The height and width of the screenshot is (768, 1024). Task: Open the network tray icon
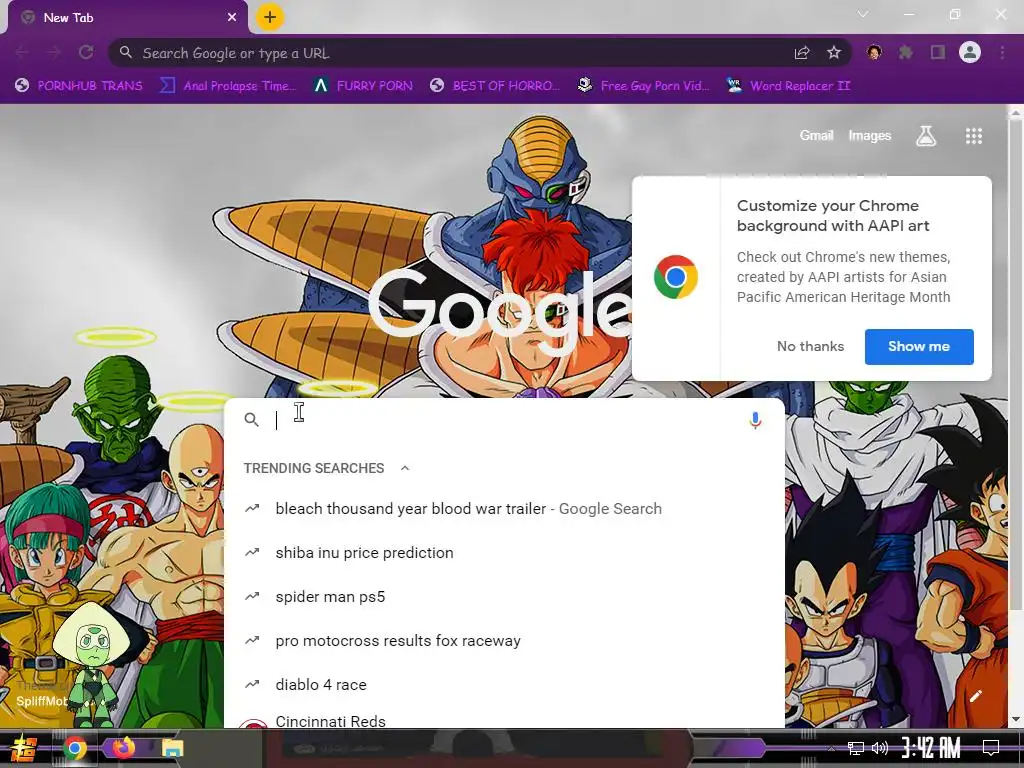point(855,748)
